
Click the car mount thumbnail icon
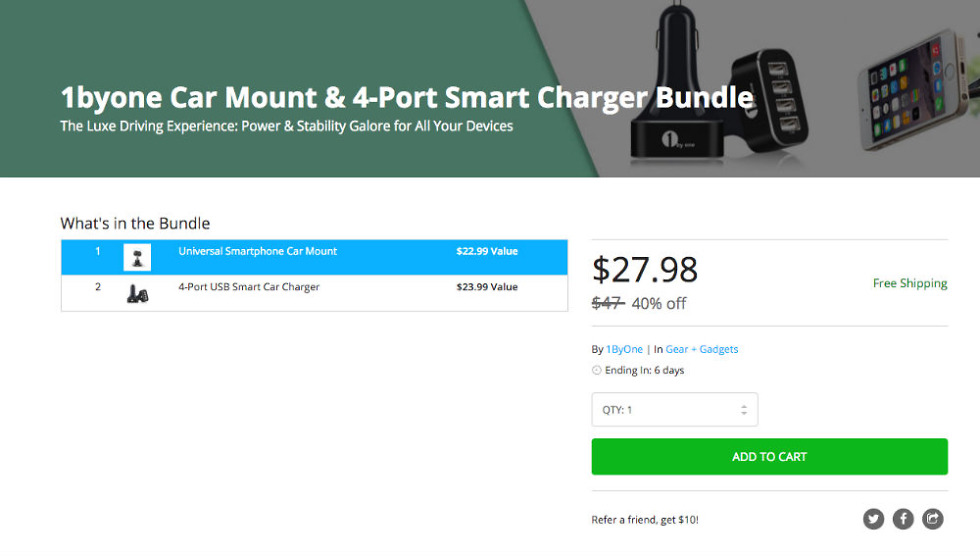[137, 257]
